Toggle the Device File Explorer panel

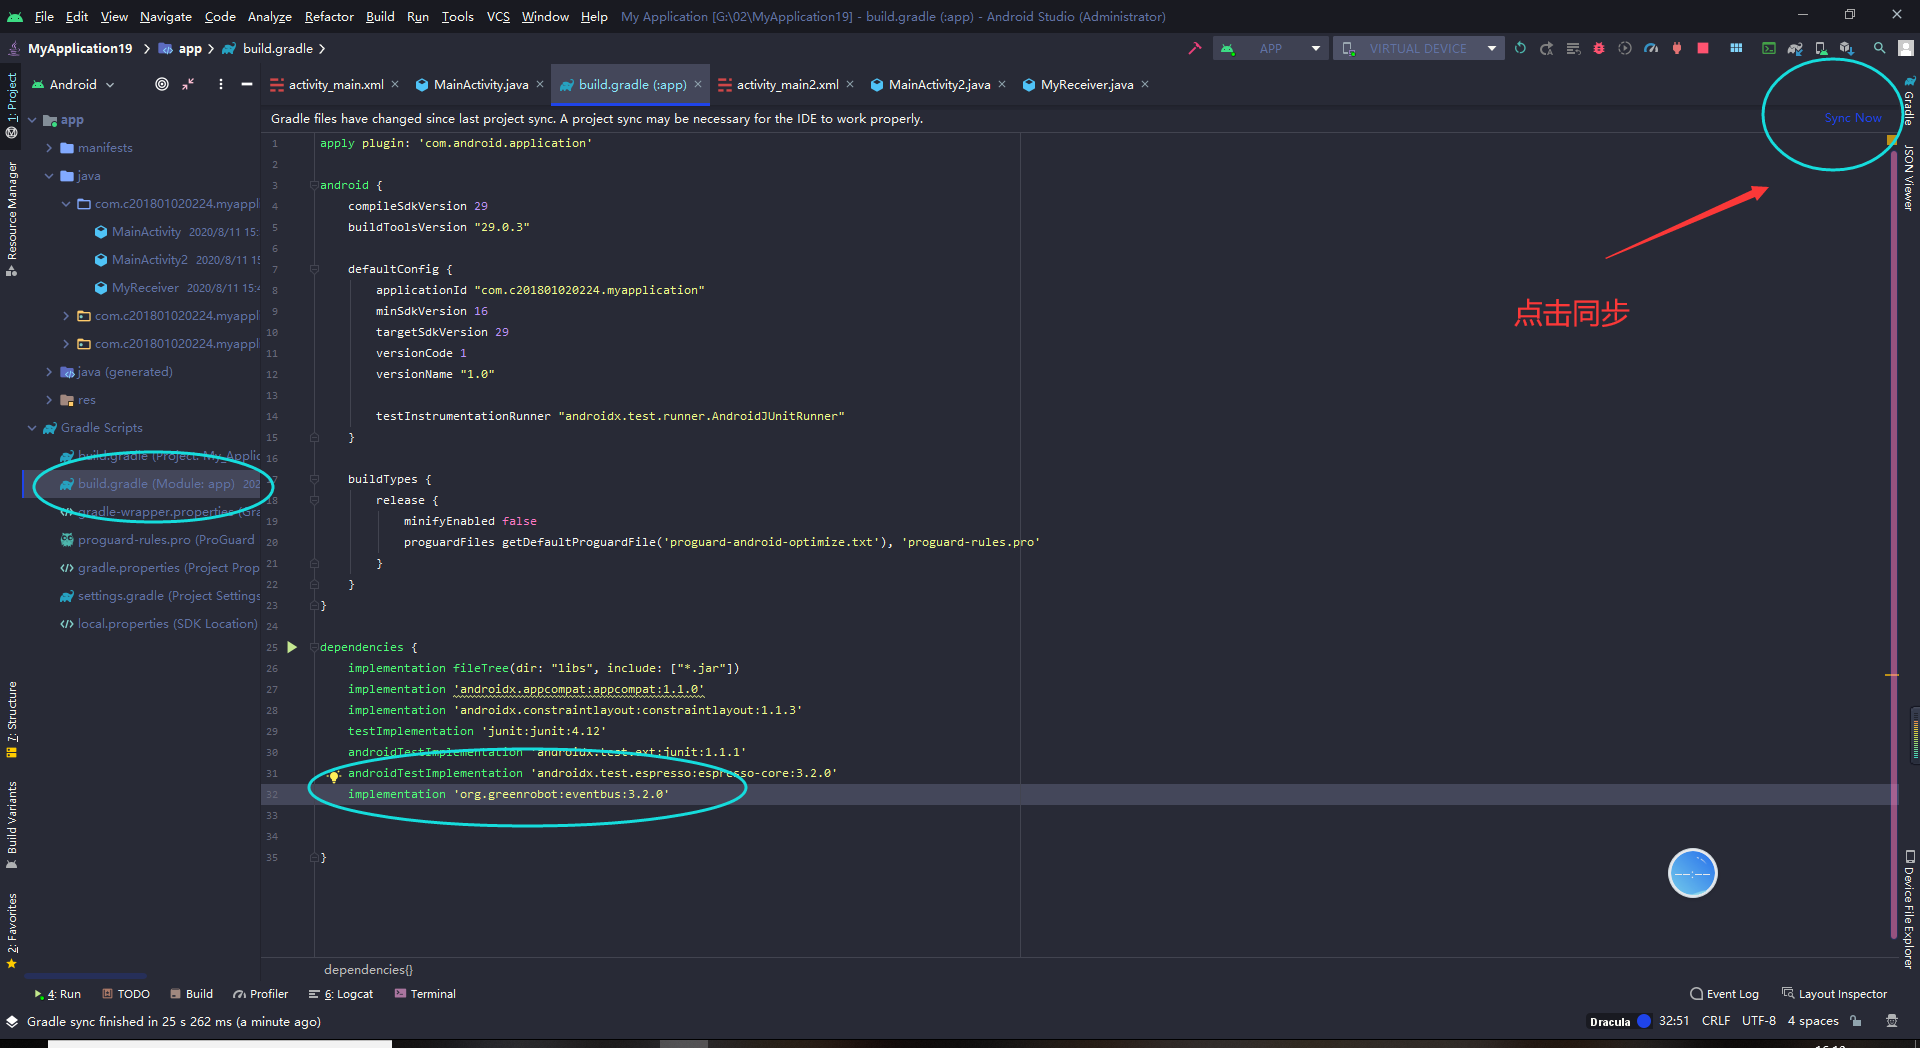tap(1909, 909)
